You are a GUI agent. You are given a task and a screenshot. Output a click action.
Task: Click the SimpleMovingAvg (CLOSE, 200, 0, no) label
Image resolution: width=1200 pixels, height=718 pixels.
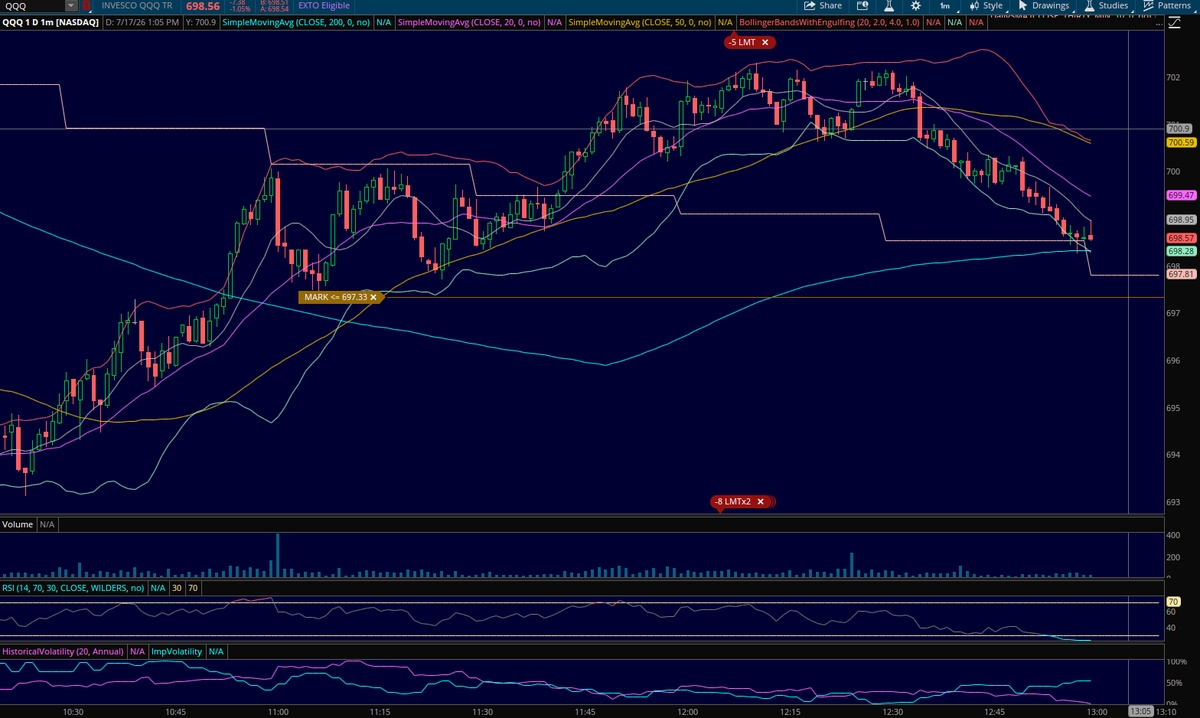(x=295, y=21)
